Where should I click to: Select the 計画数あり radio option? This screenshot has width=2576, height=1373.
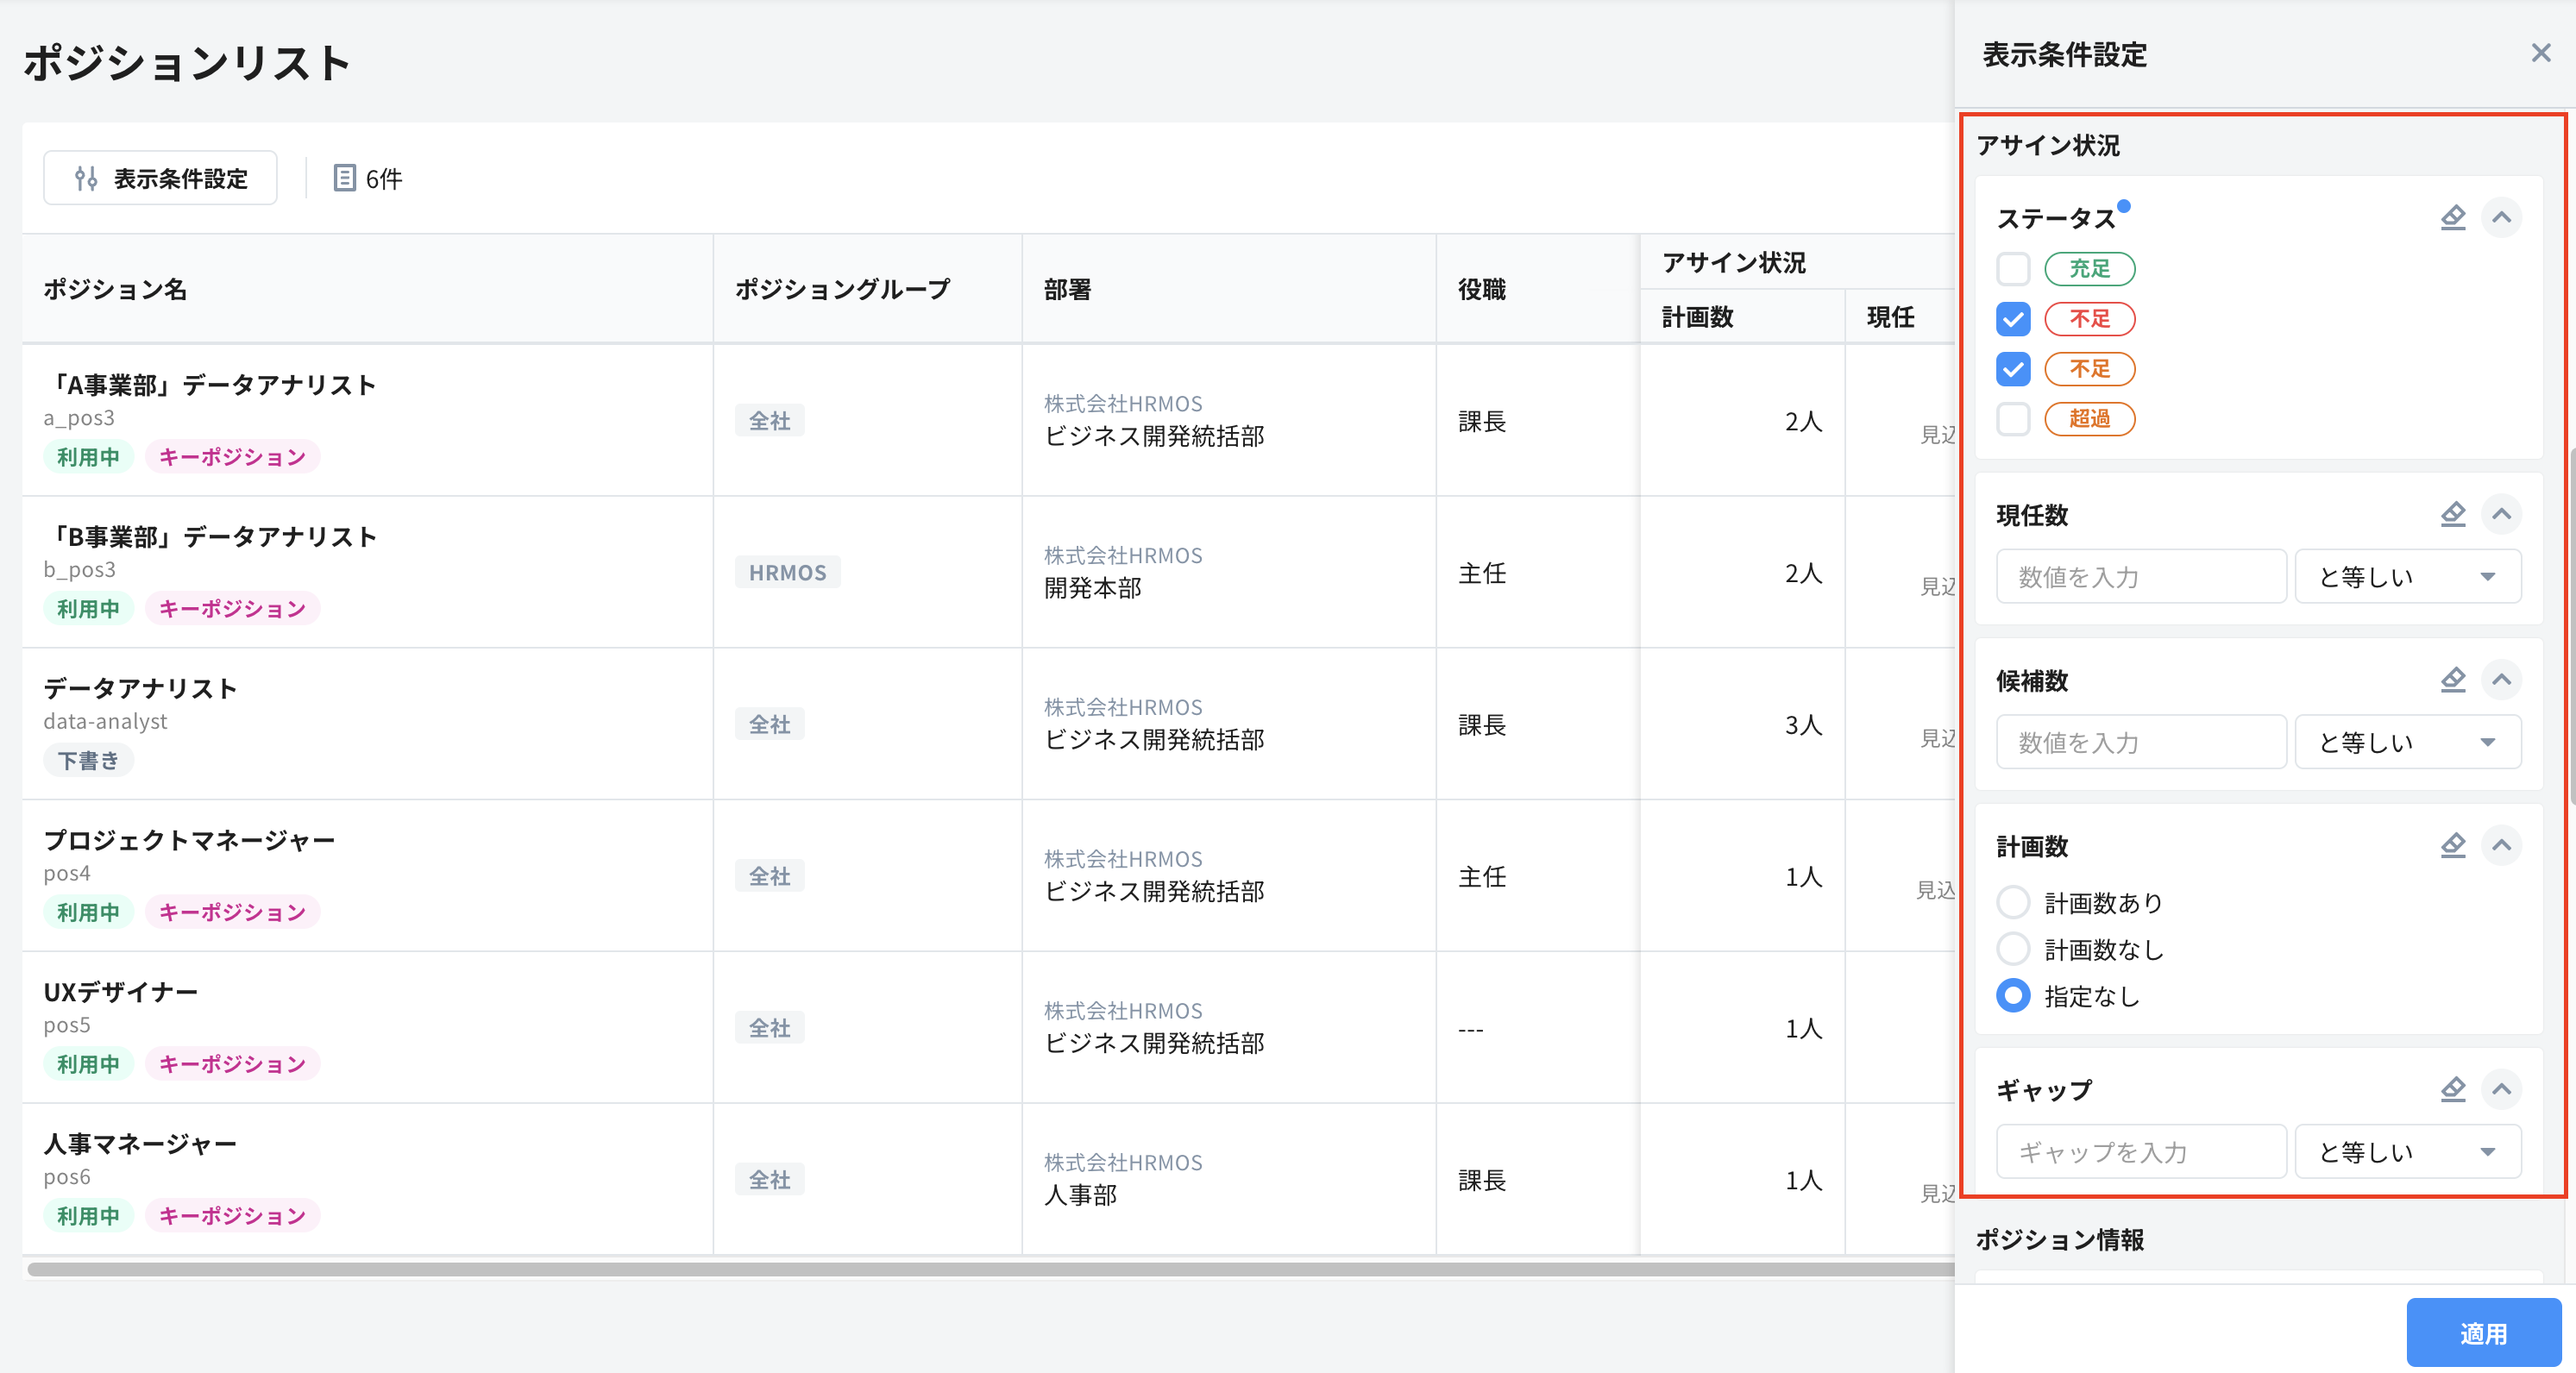click(2013, 902)
